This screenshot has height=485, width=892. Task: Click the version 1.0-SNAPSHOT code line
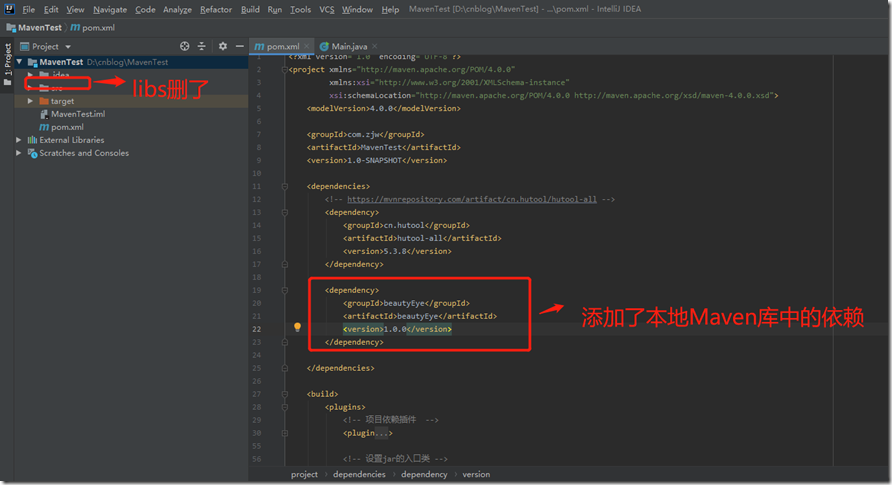tap(377, 160)
